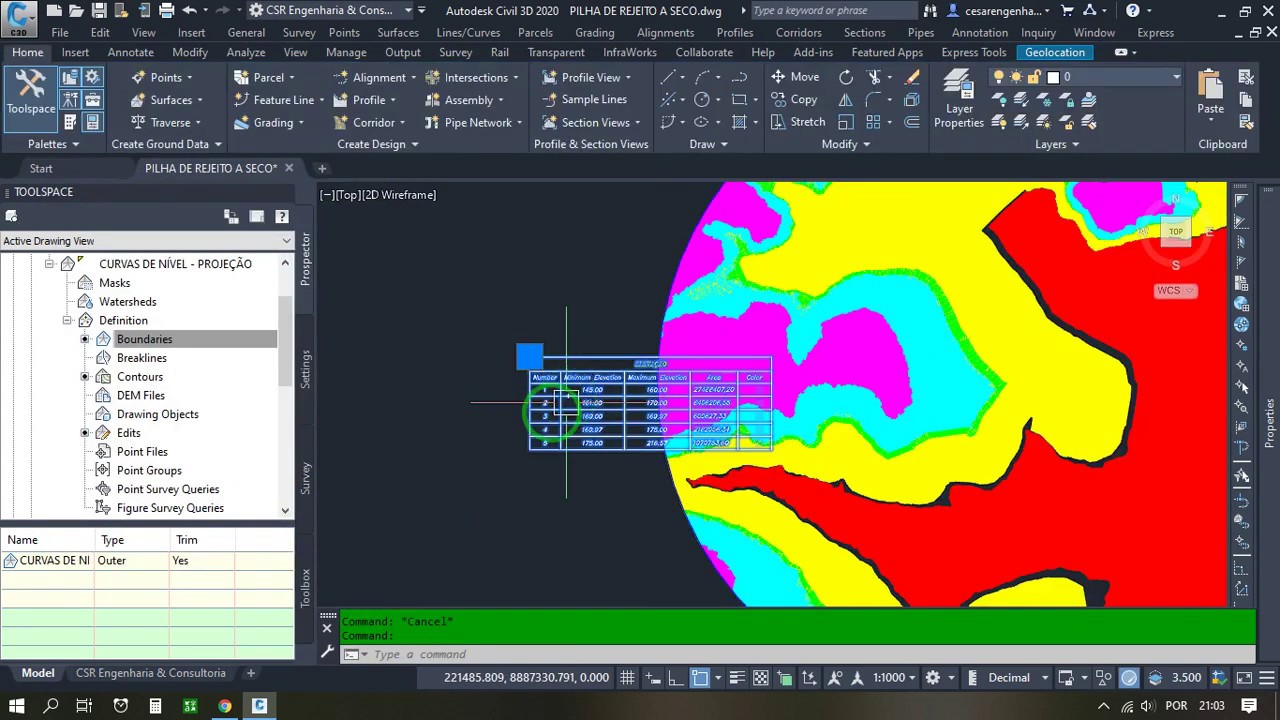Expand the Palettes panel dropdown
The height and width of the screenshot is (720, 1280).
pos(54,144)
